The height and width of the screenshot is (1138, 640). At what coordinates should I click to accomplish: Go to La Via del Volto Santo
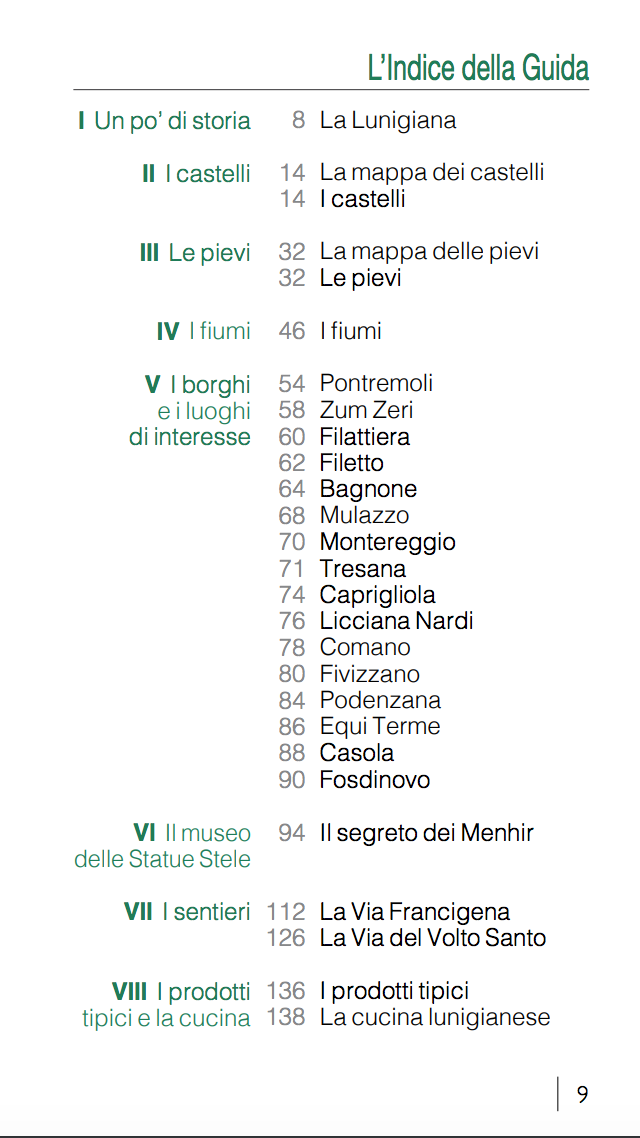coord(432,938)
